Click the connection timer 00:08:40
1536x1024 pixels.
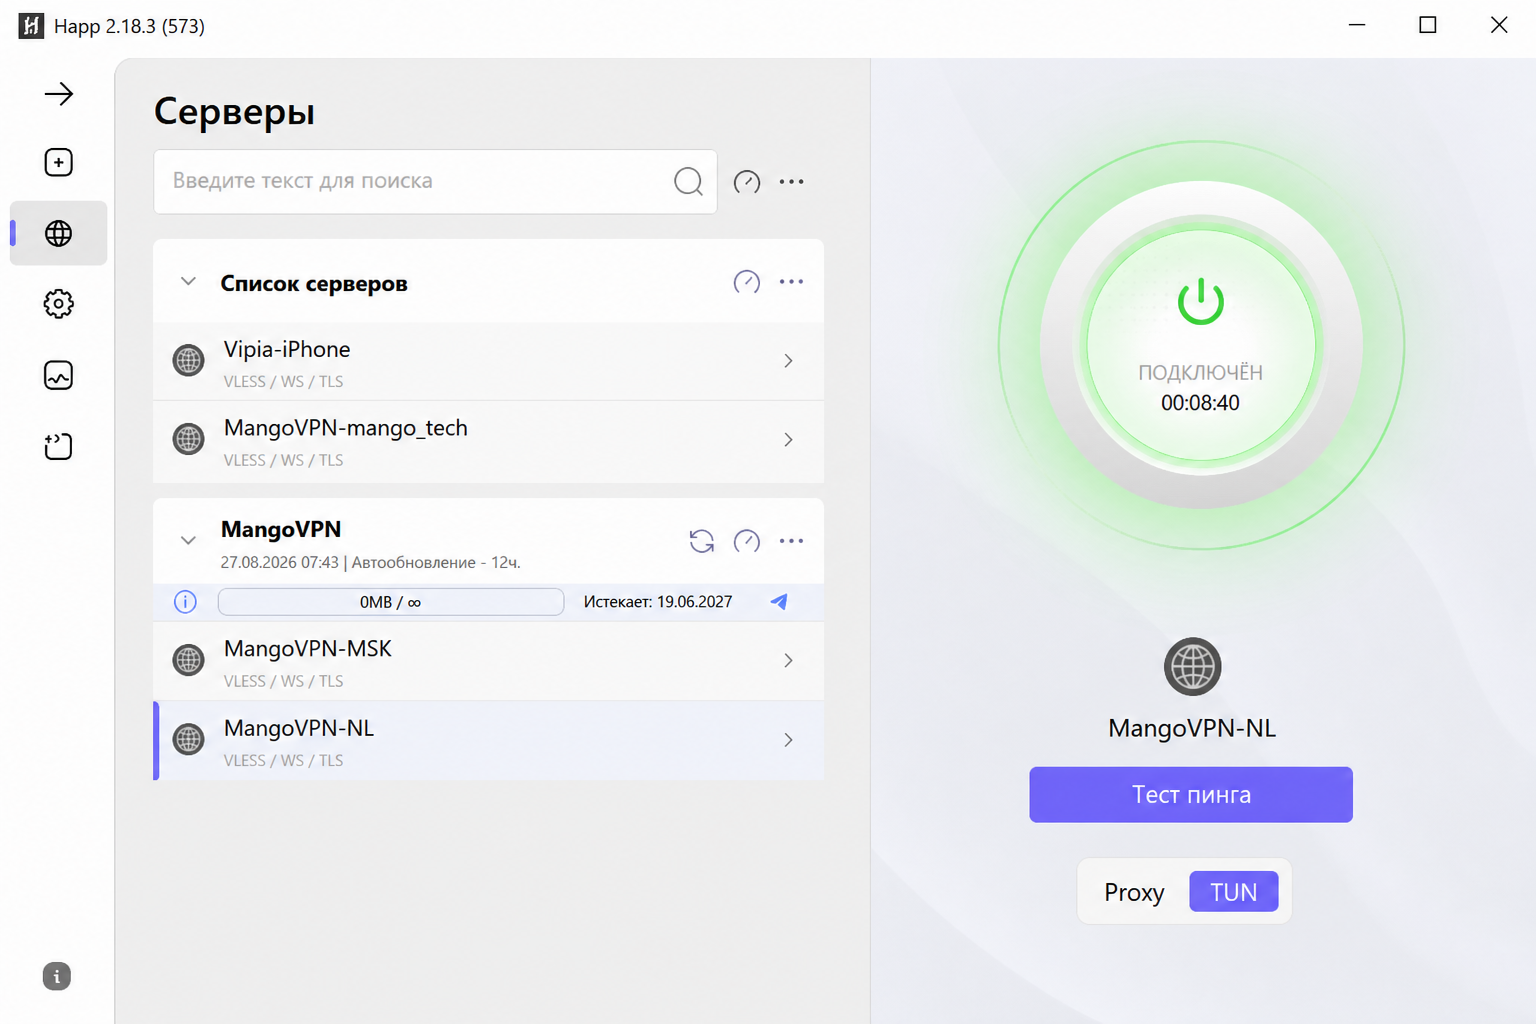coord(1200,403)
